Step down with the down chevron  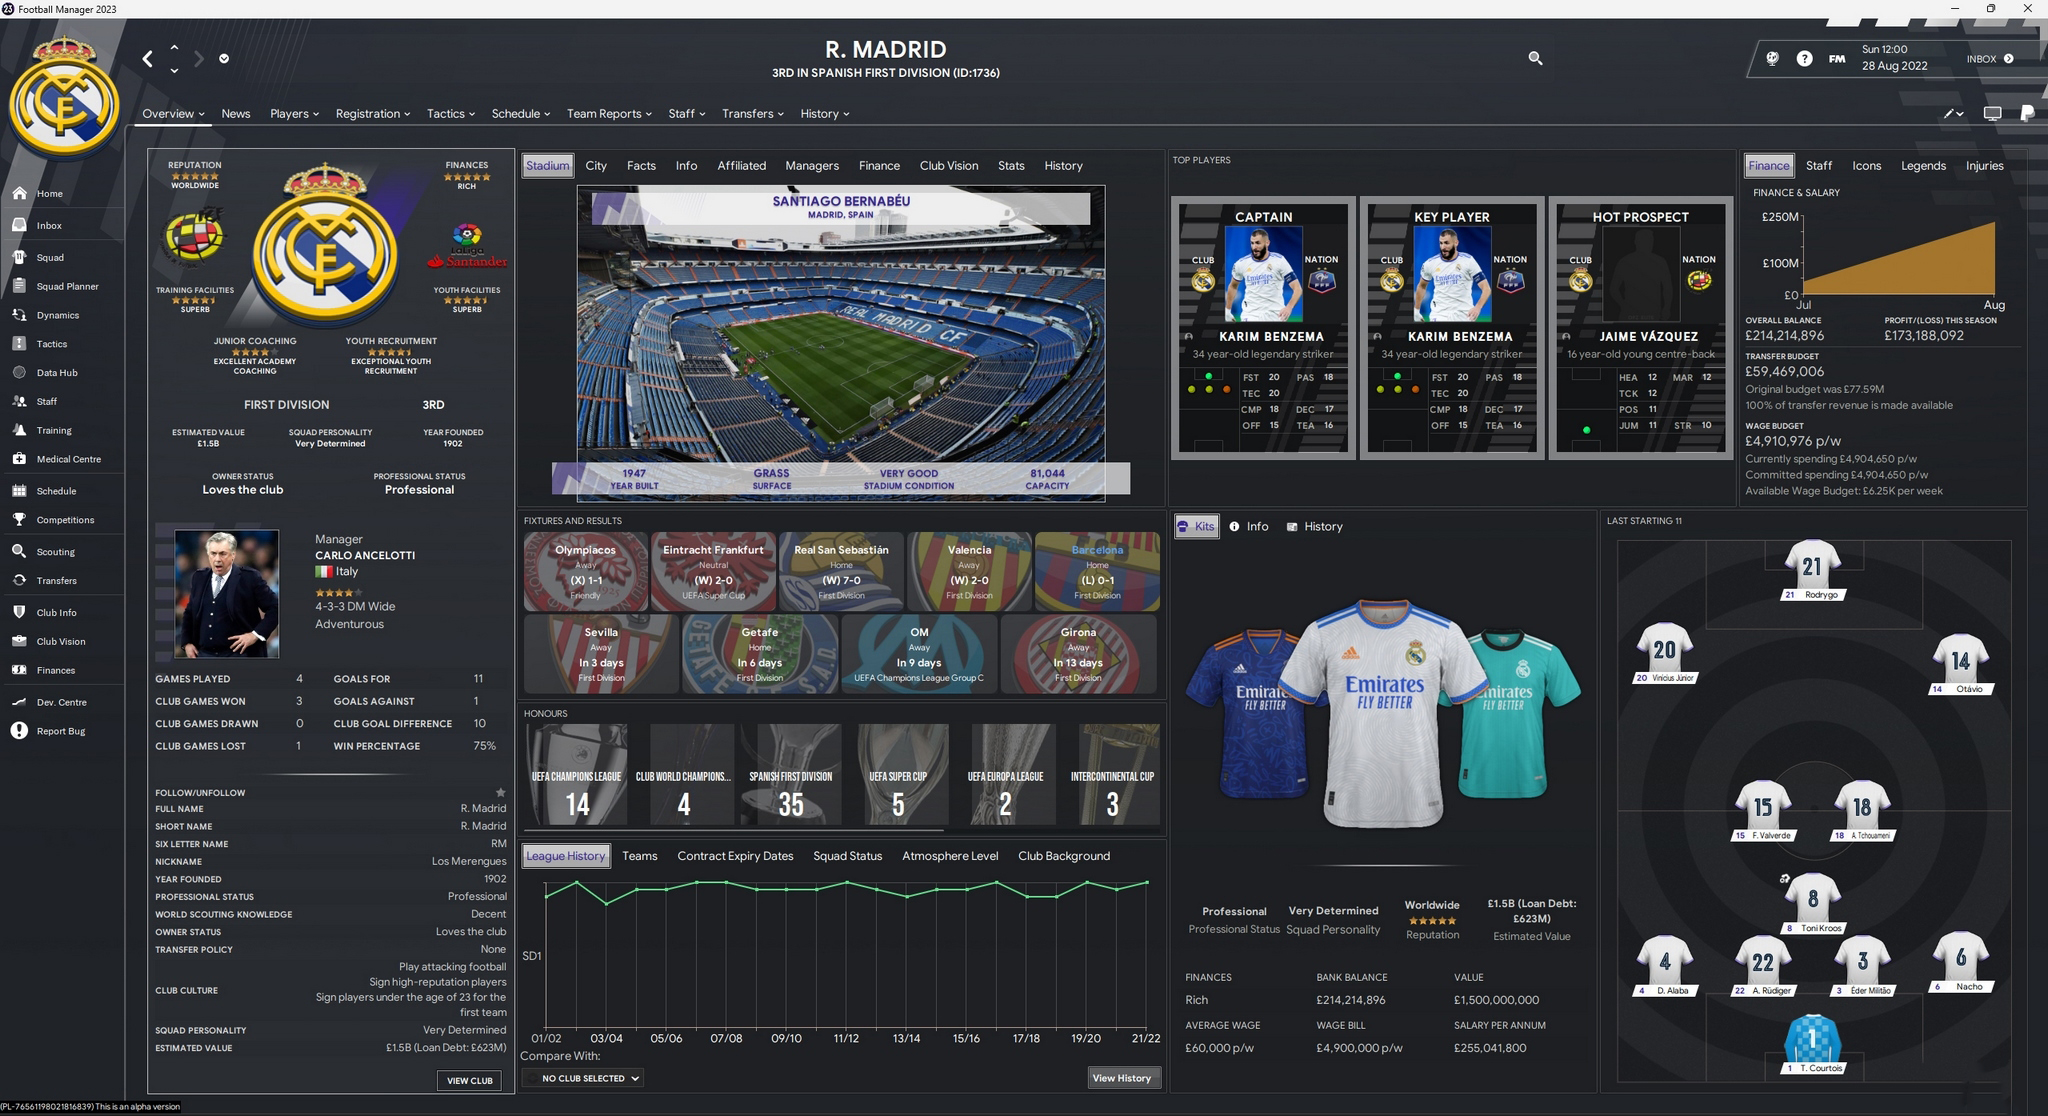(174, 71)
